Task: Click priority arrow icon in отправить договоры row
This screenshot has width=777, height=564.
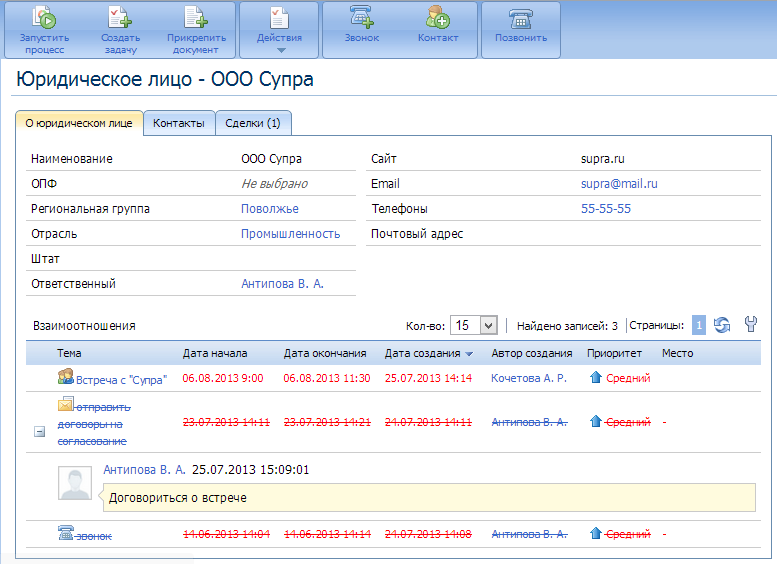Action: click(x=595, y=421)
